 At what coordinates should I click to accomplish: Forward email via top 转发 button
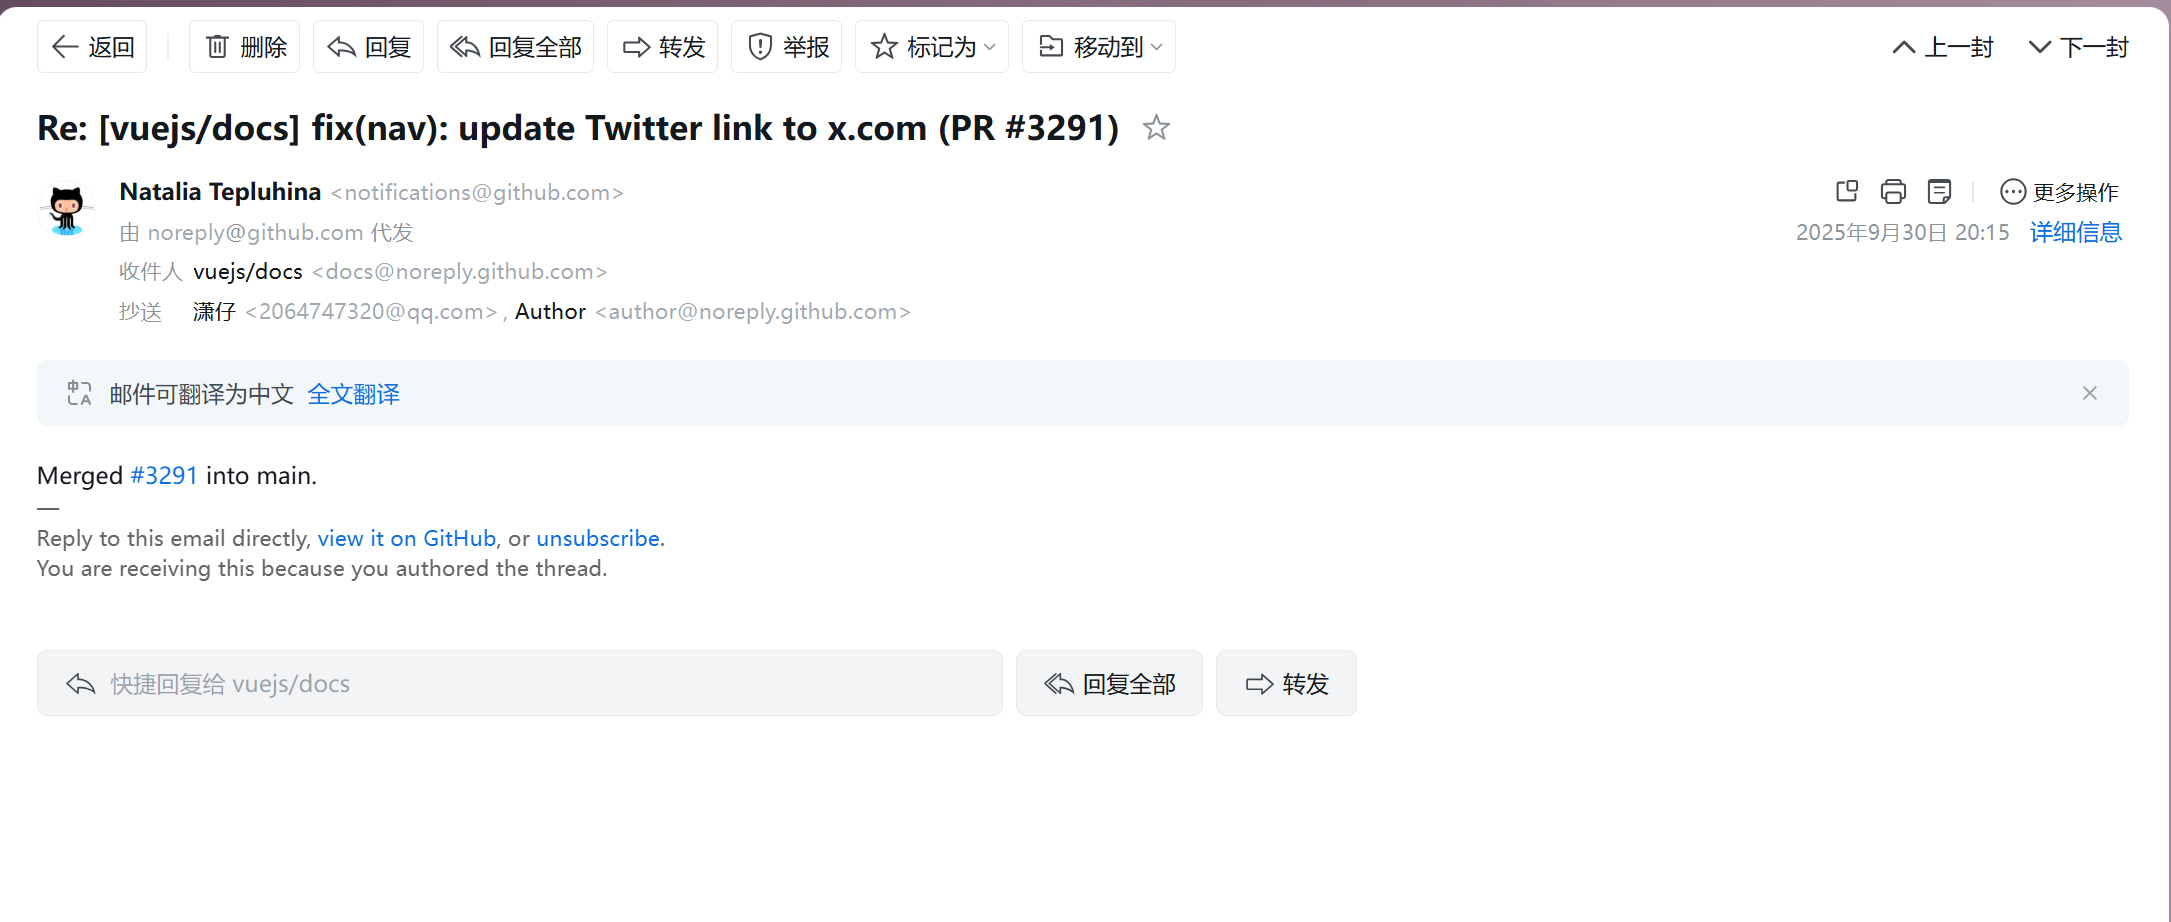tap(663, 47)
